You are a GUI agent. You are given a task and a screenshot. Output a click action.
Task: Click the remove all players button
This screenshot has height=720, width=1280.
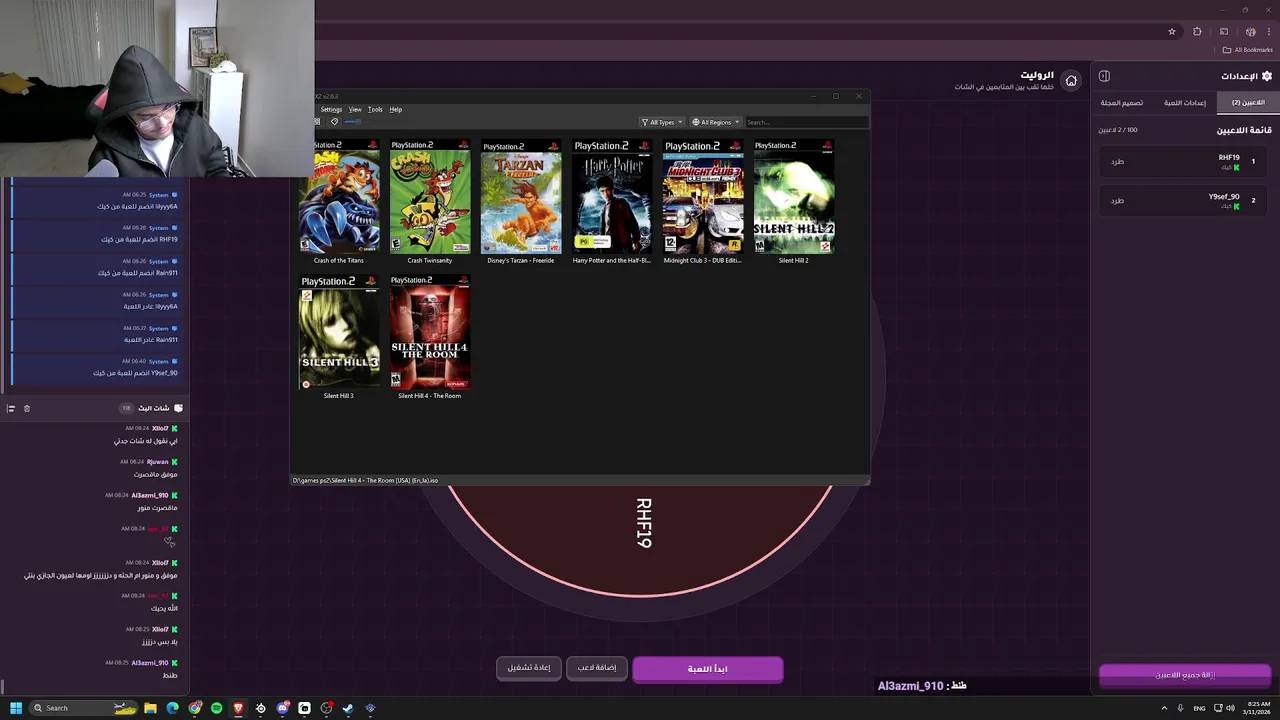point(1185,675)
